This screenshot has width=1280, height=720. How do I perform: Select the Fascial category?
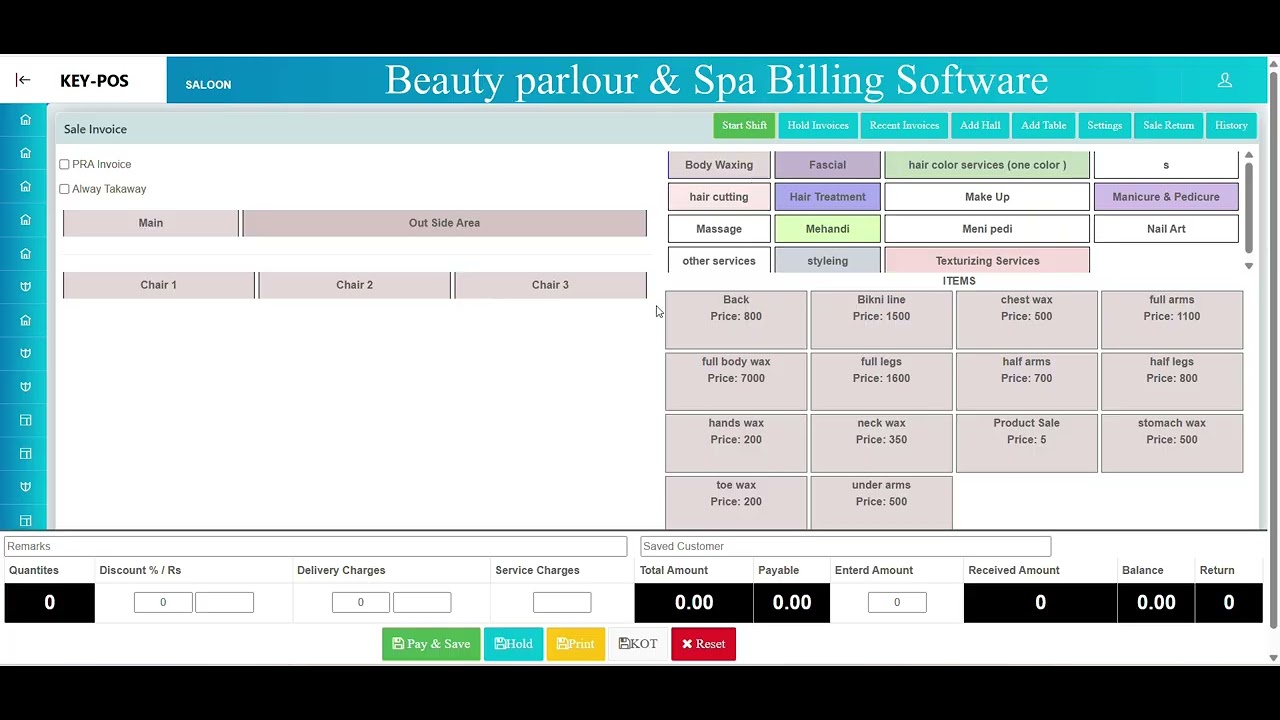(x=827, y=165)
